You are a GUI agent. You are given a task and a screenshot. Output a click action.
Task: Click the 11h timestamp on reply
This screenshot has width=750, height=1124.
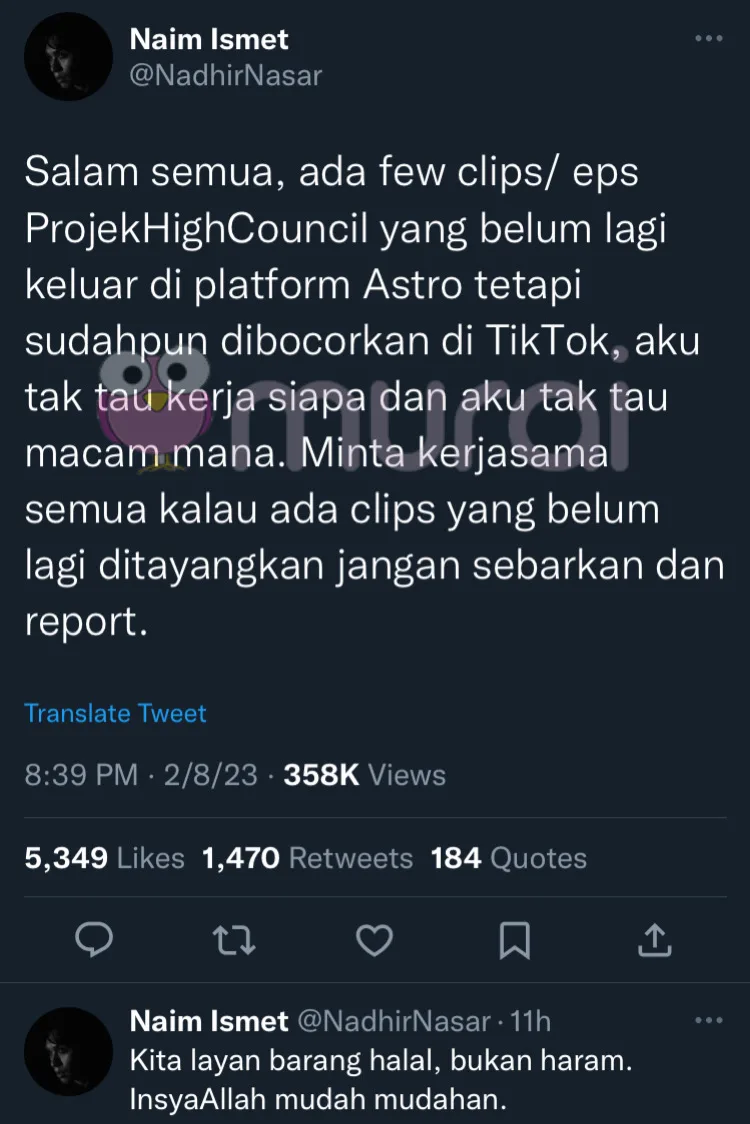tap(530, 1021)
